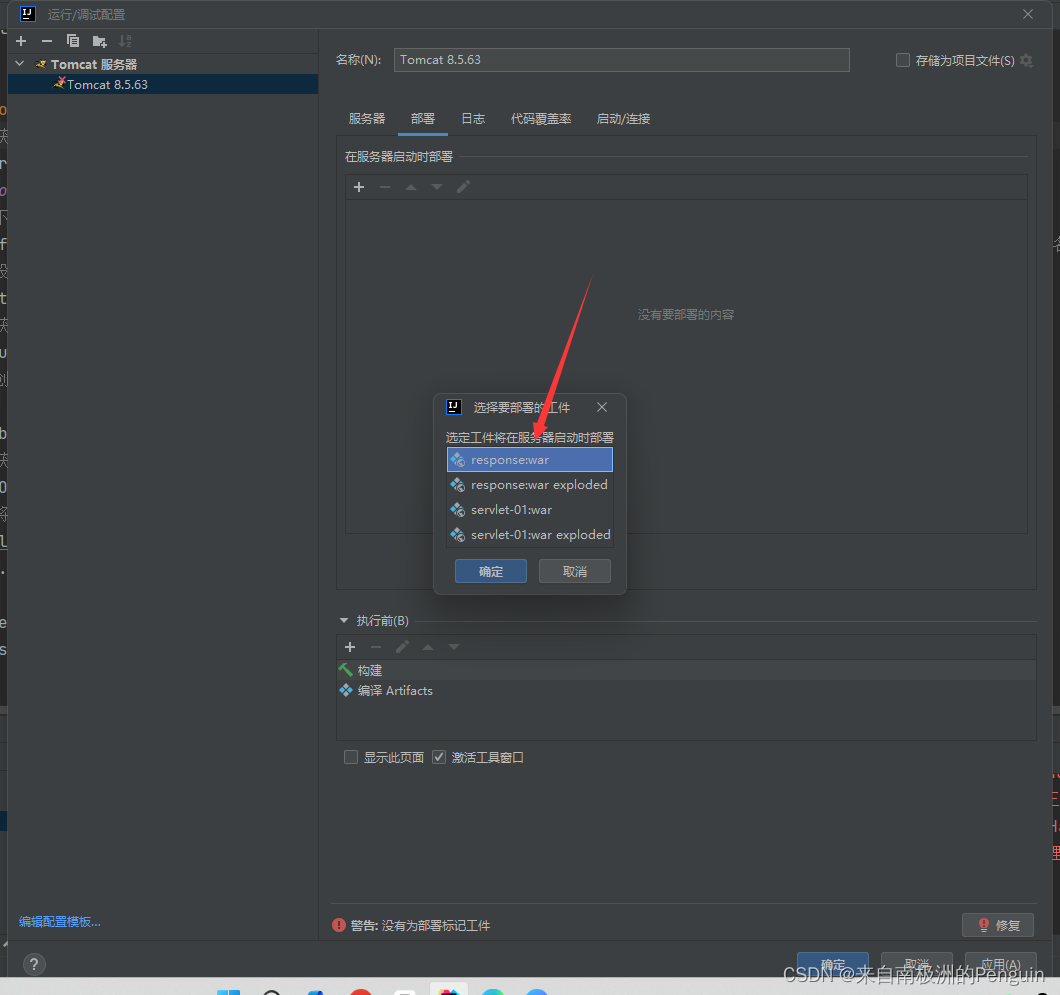1060x995 pixels.
Task: Confirm run configuration dialog with 确定
Action: click(x=833, y=964)
